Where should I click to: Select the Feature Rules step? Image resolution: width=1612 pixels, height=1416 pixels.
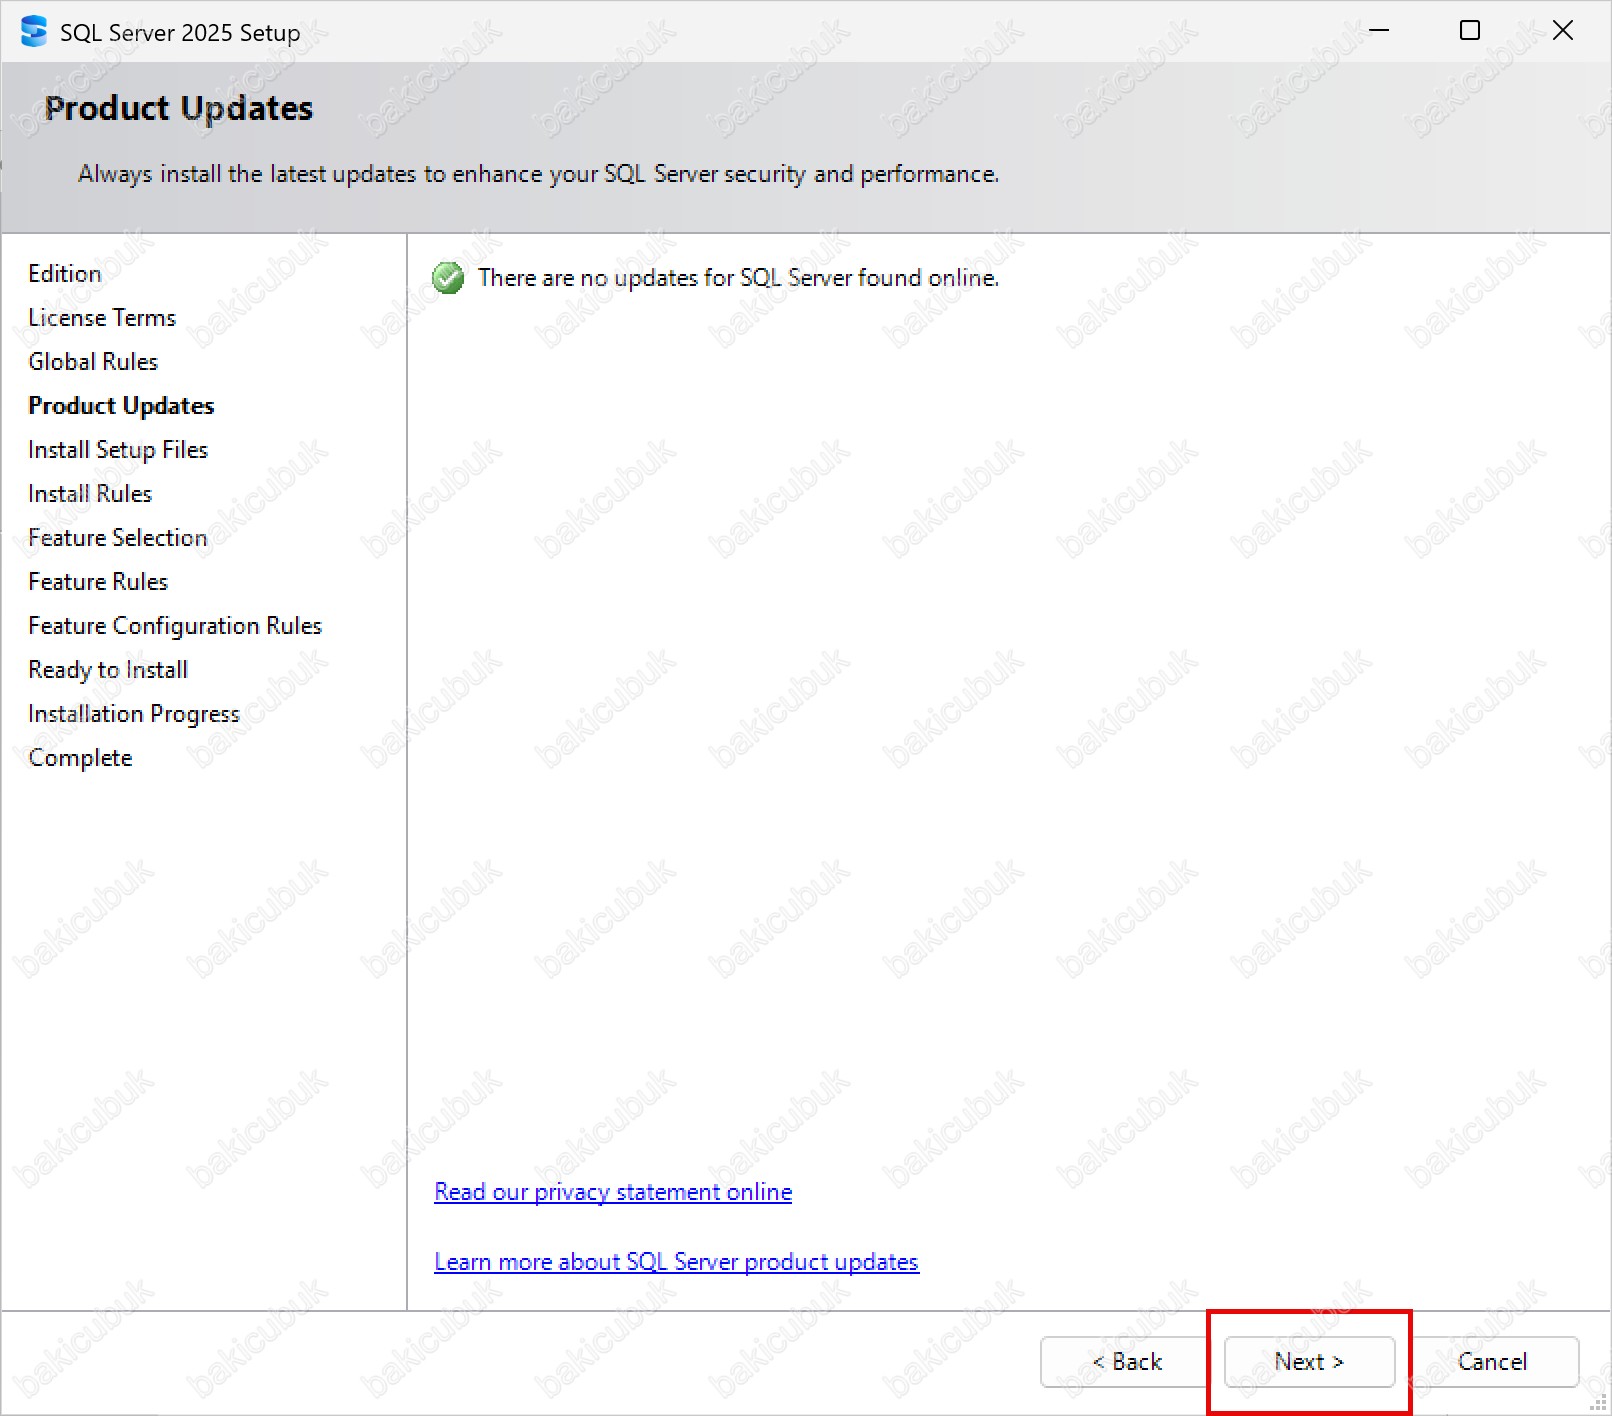pos(98,582)
